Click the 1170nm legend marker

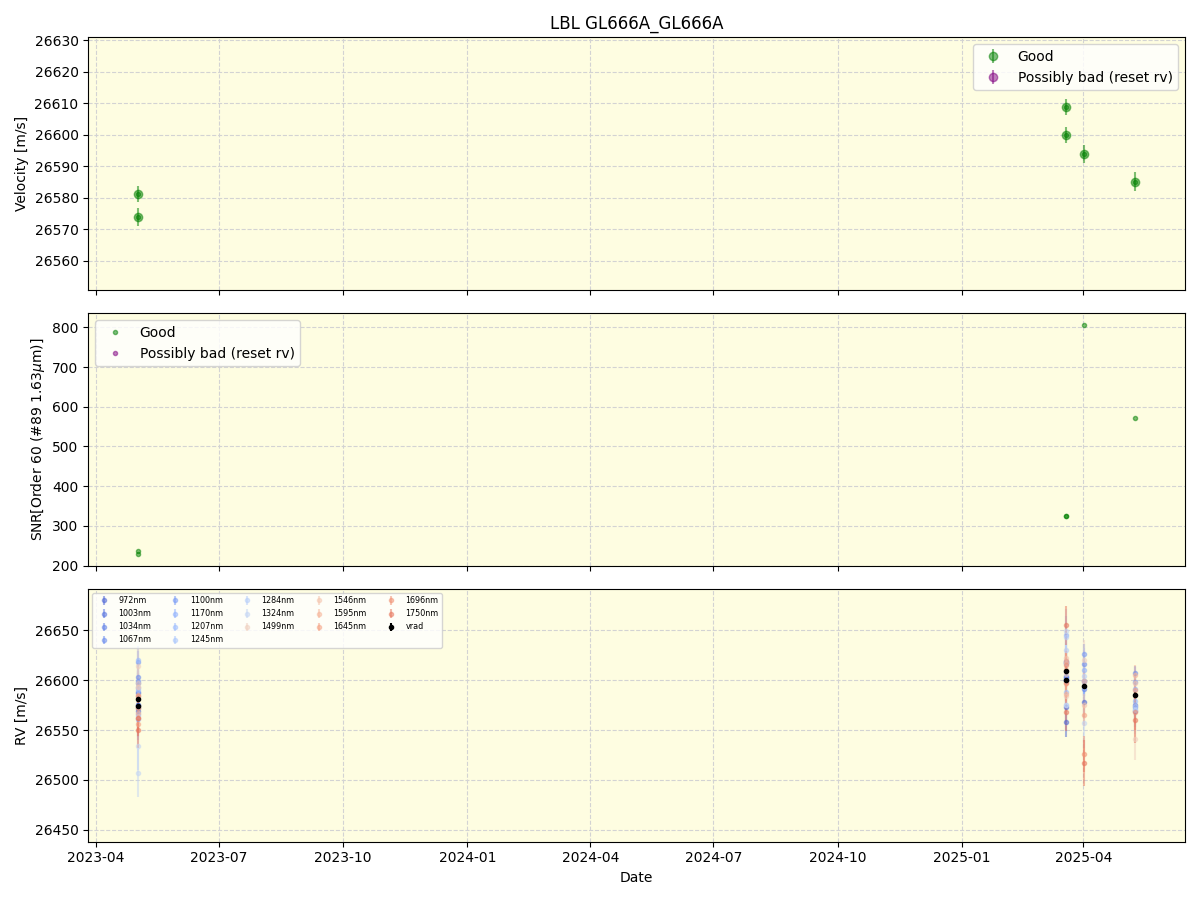click(176, 614)
